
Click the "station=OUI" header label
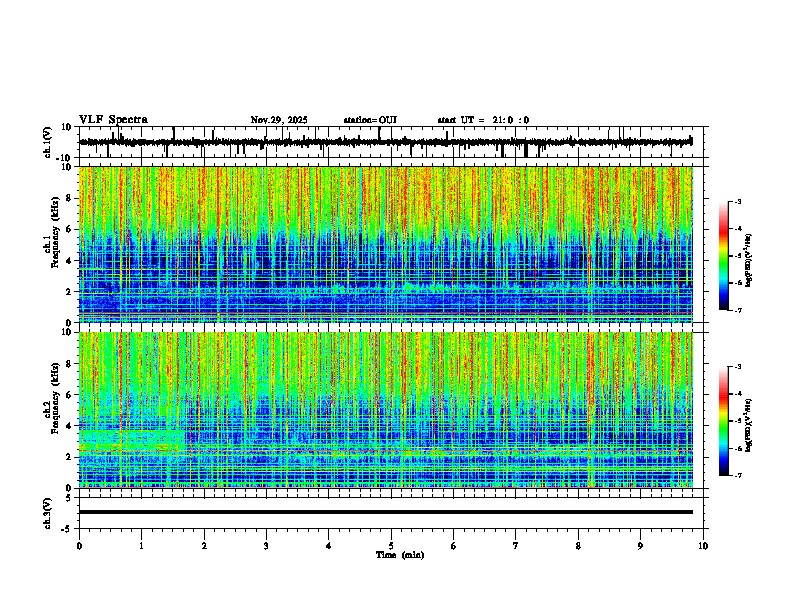click(x=370, y=120)
